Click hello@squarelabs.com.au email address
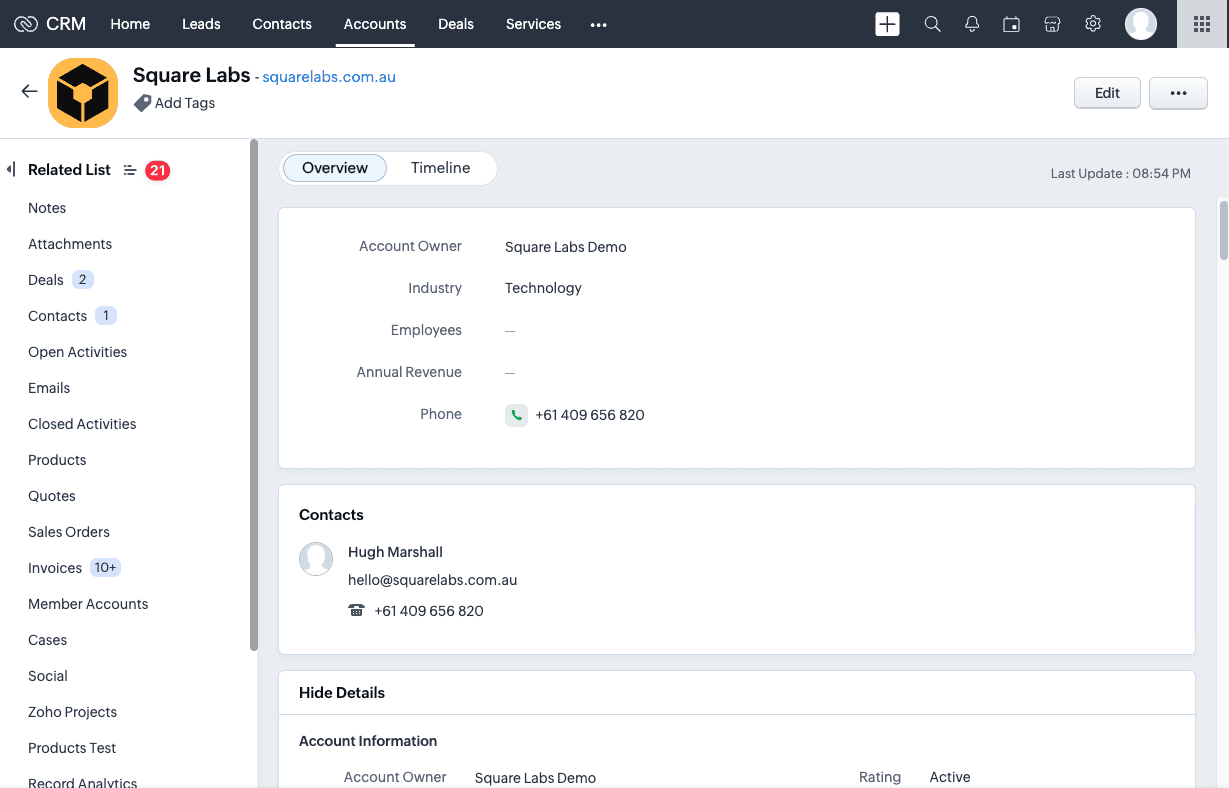Screen dimensions: 1229x788 tap(432, 580)
